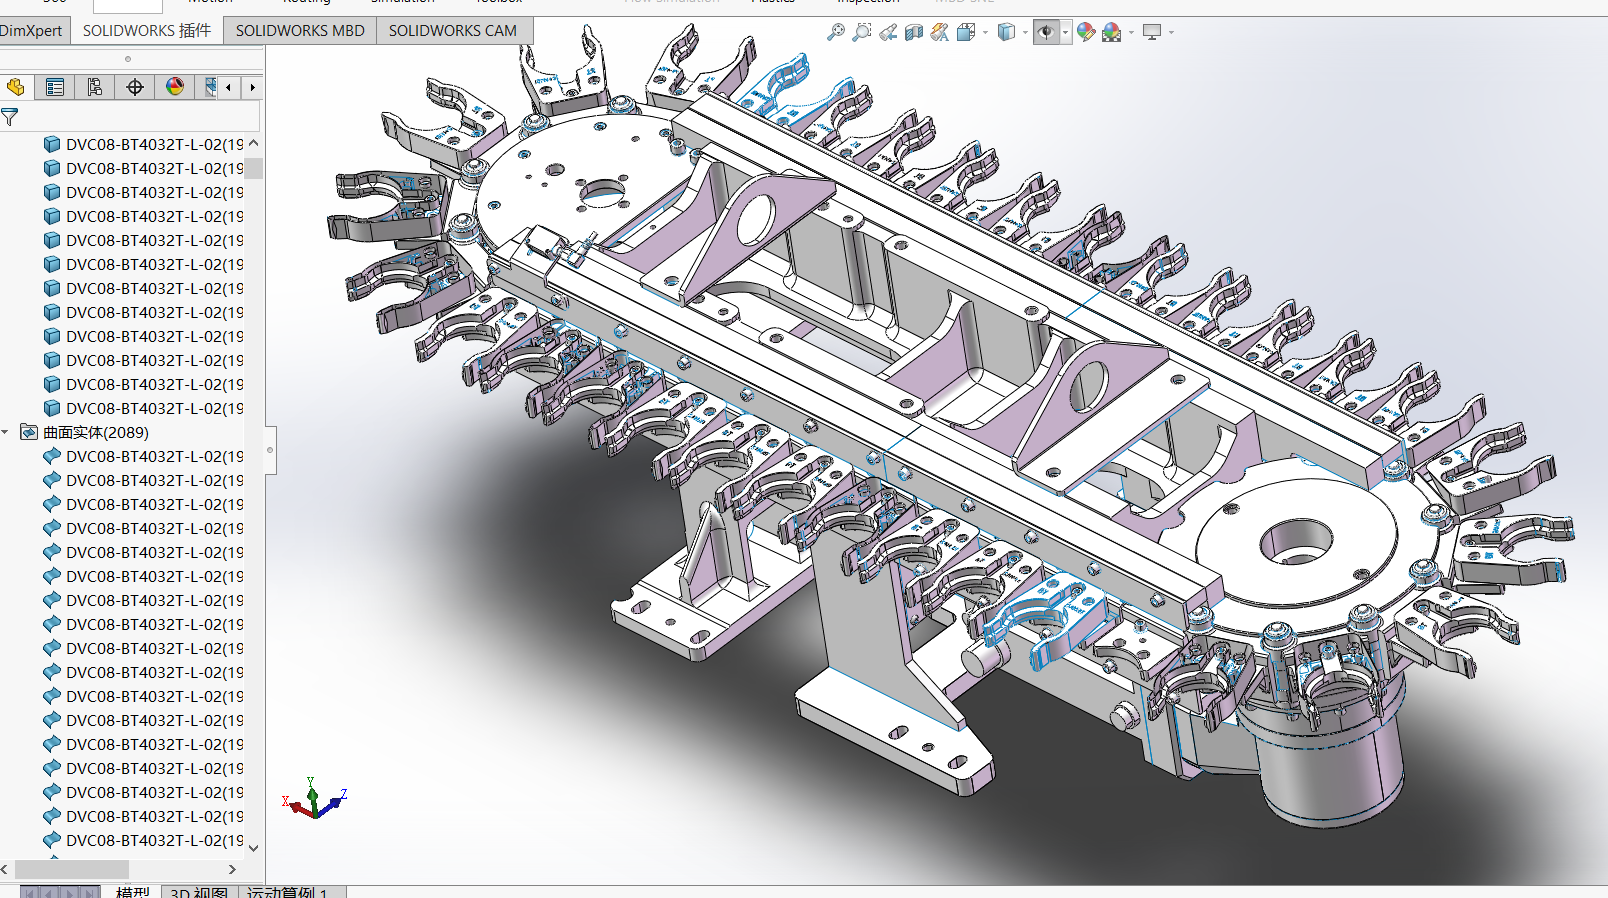Switch to the ConfigurationManager tab
This screenshot has width=1608, height=898.
(95, 87)
